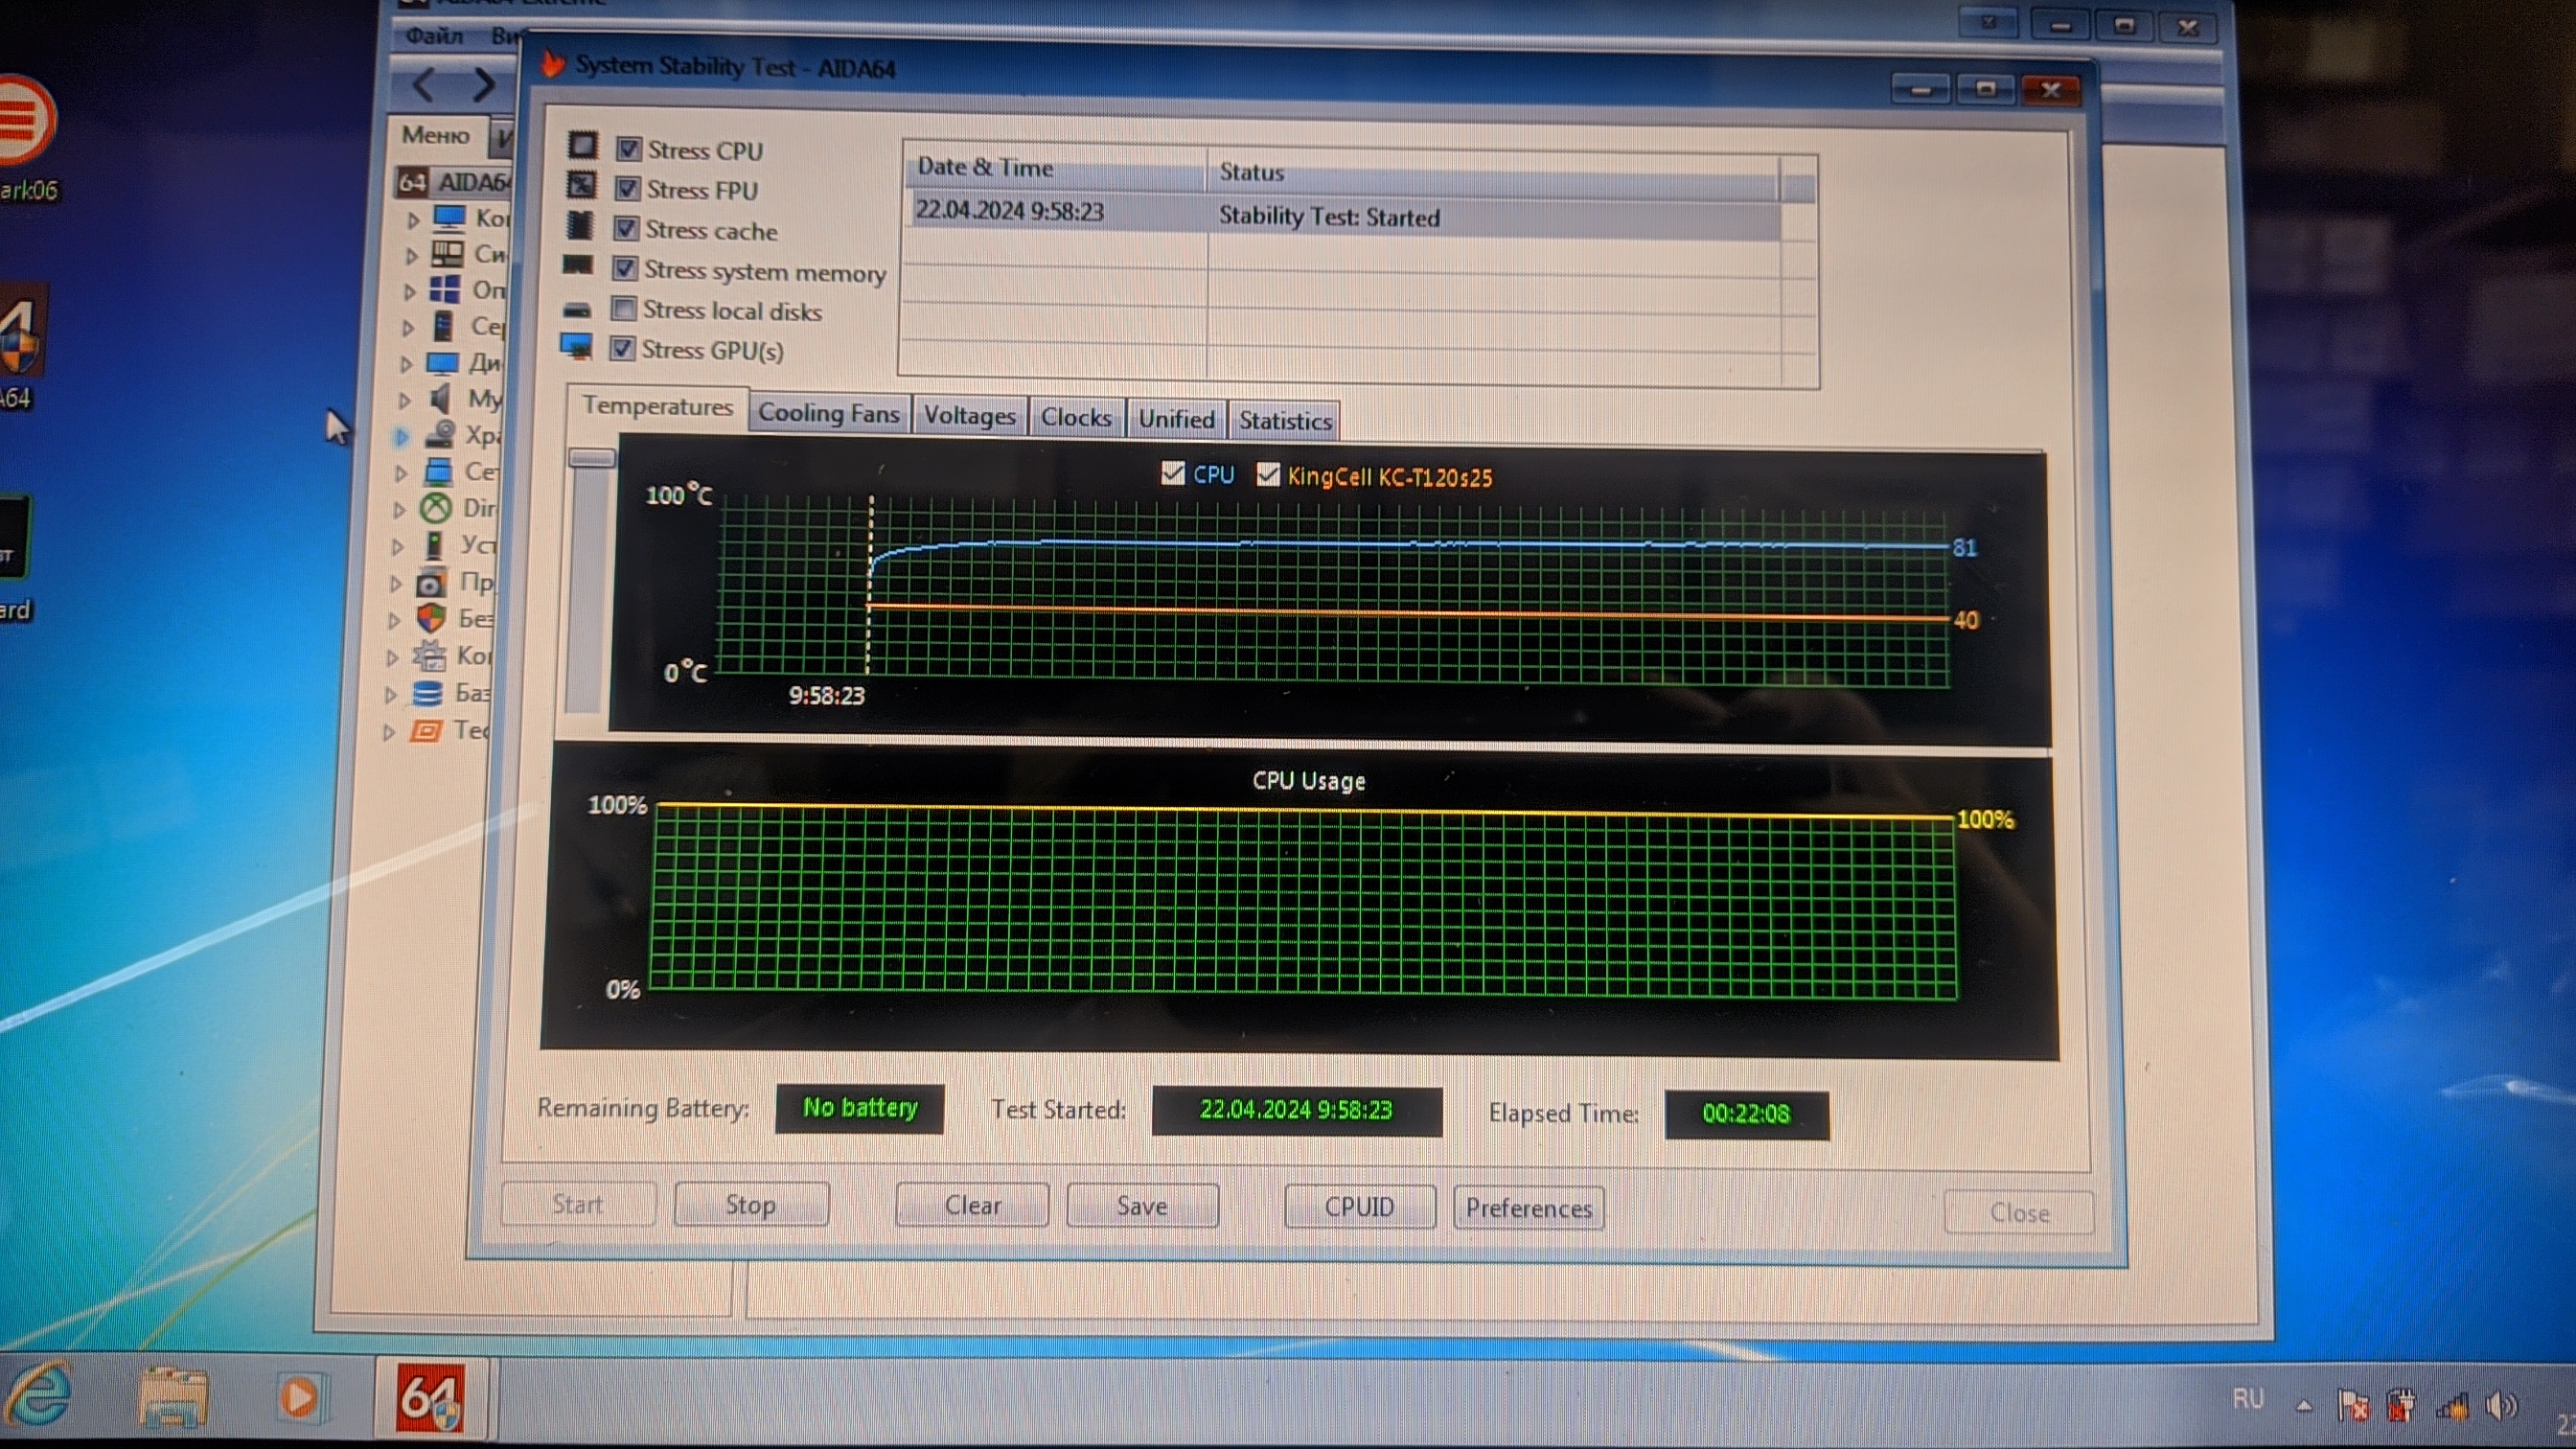Click the flame icon in System Stability Test title bar
2576x1449 pixels.
point(552,64)
